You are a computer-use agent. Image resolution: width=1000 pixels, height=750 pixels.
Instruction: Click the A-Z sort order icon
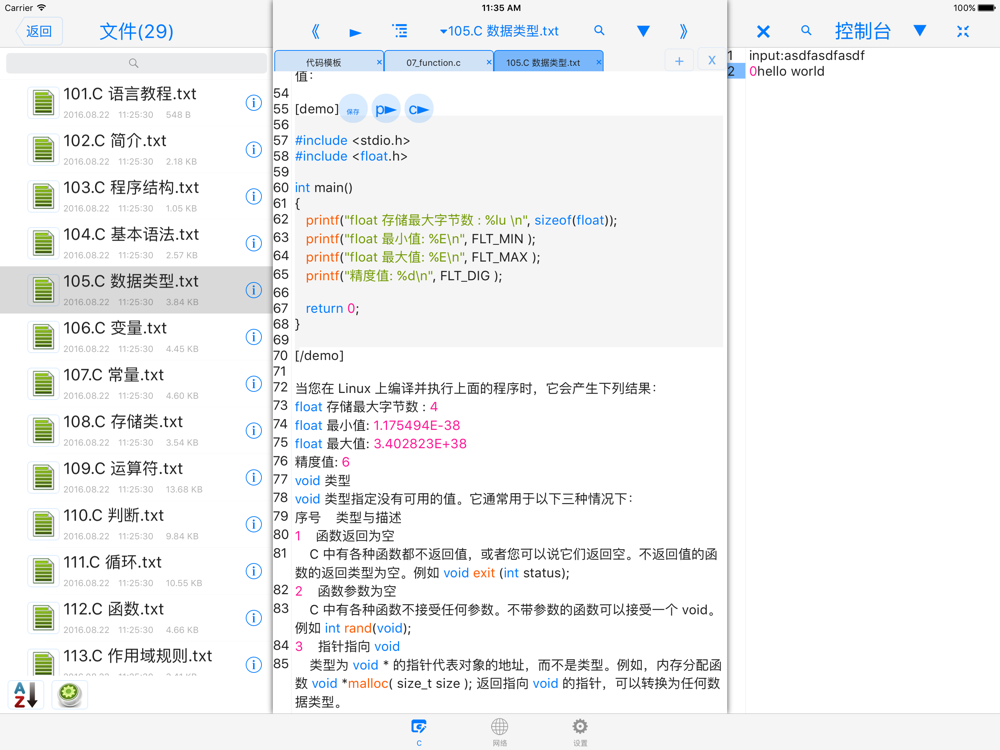pos(26,695)
